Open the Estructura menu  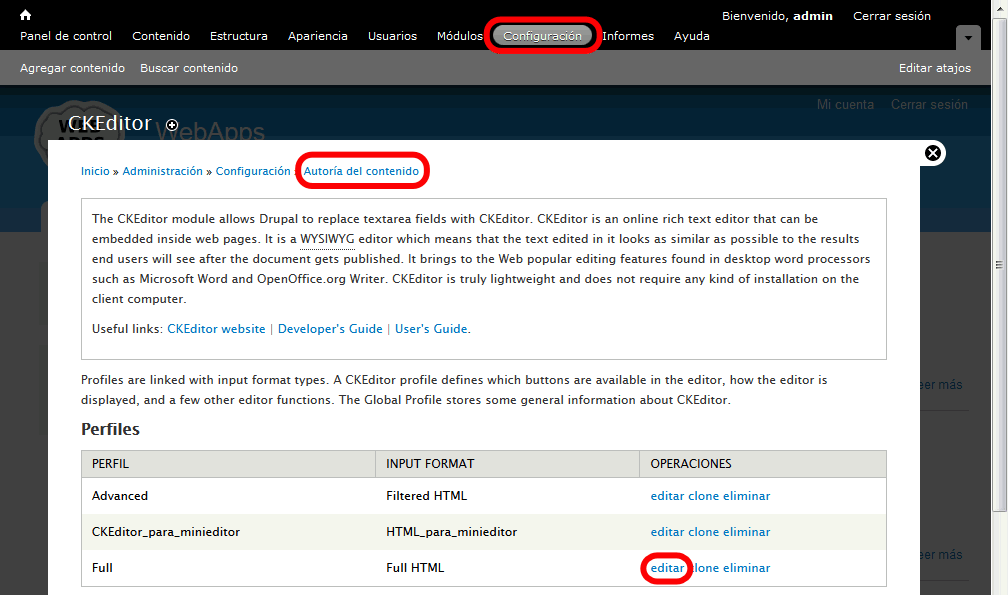[238, 36]
